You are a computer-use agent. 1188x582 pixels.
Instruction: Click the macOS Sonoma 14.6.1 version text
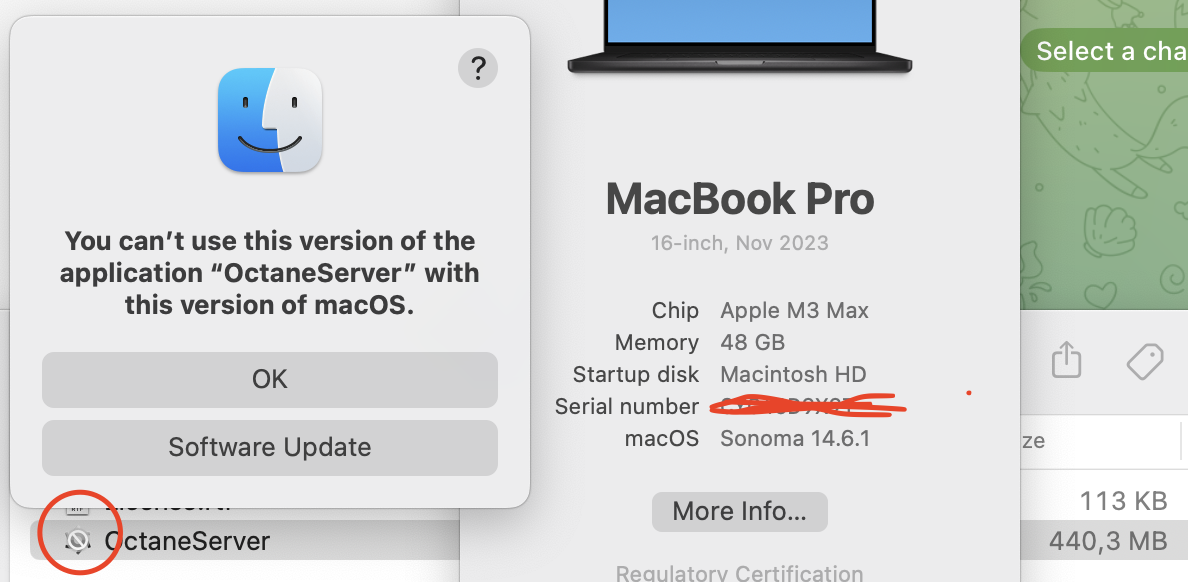click(x=795, y=438)
